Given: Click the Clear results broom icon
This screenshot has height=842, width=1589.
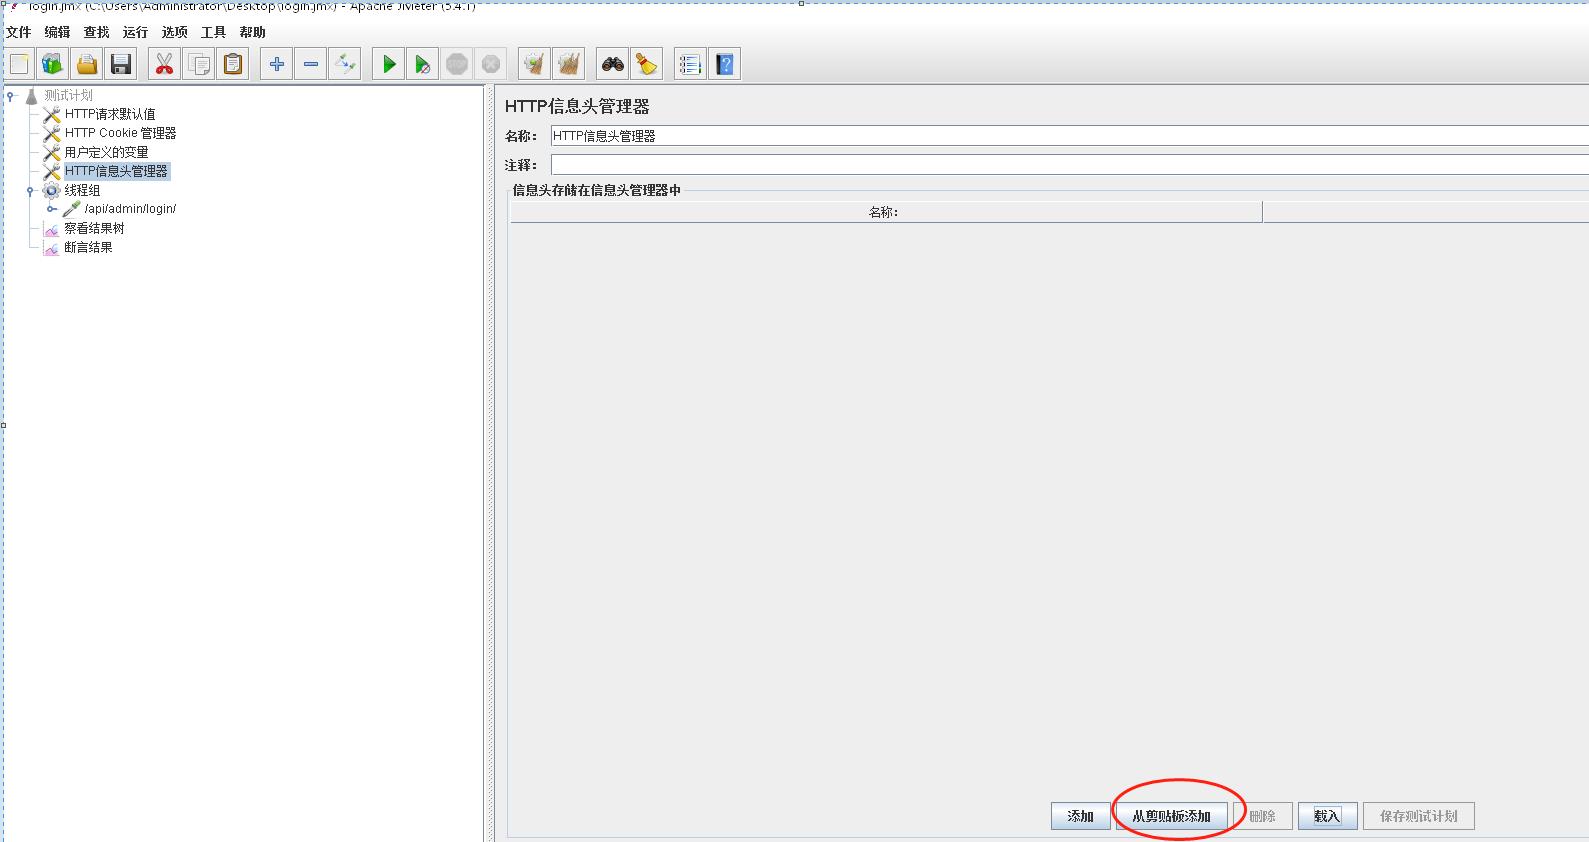Looking at the screenshot, I should tap(534, 65).
